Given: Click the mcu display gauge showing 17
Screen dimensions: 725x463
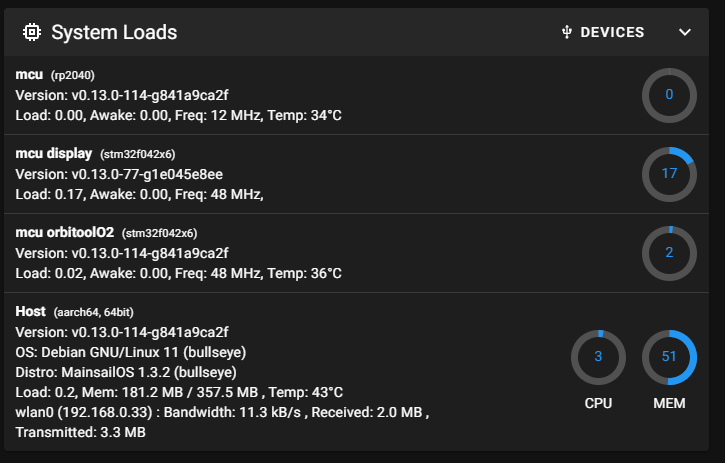Looking at the screenshot, I should click(x=669, y=174).
